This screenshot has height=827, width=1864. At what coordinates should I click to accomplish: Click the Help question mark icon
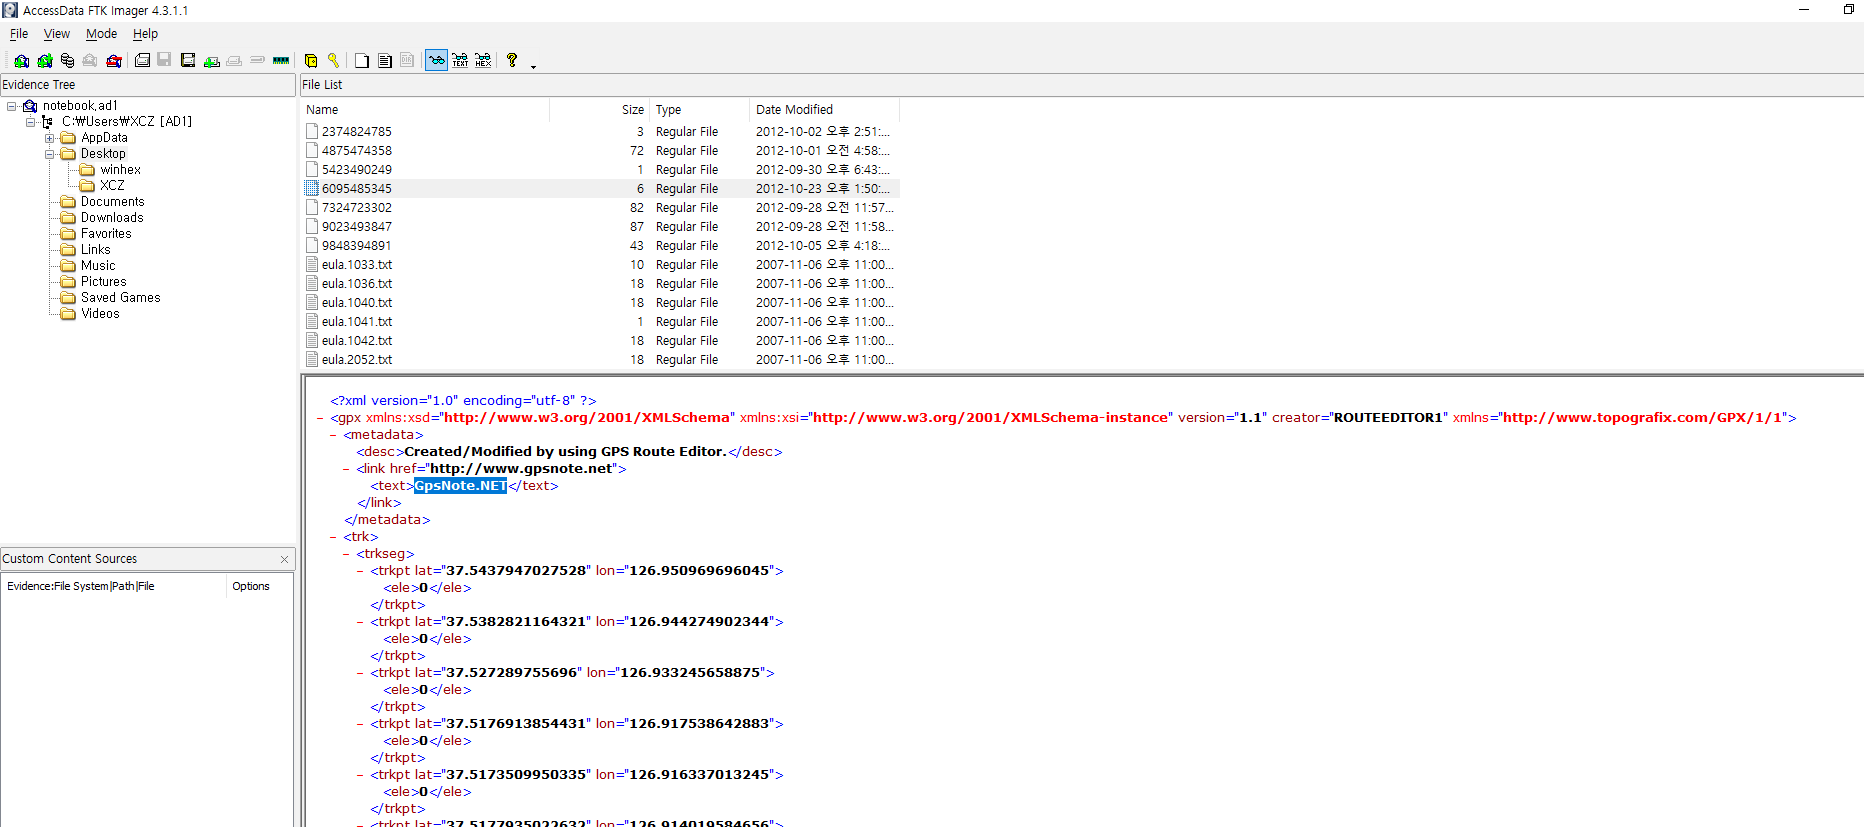[x=512, y=61]
